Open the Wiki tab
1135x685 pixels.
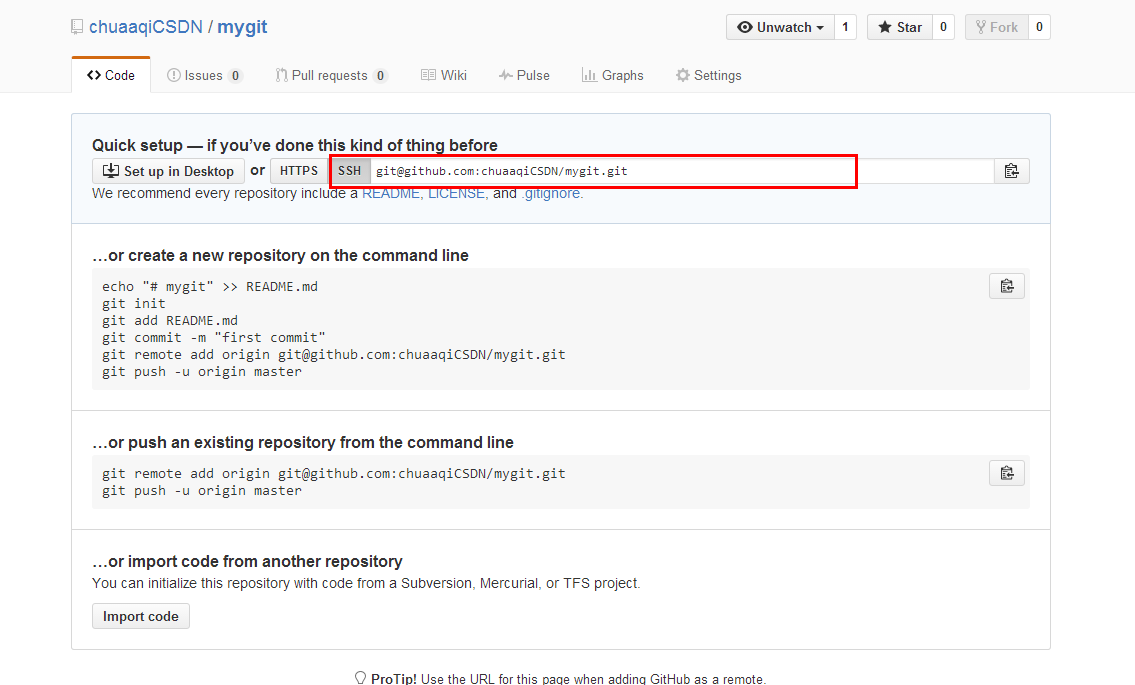(444, 75)
